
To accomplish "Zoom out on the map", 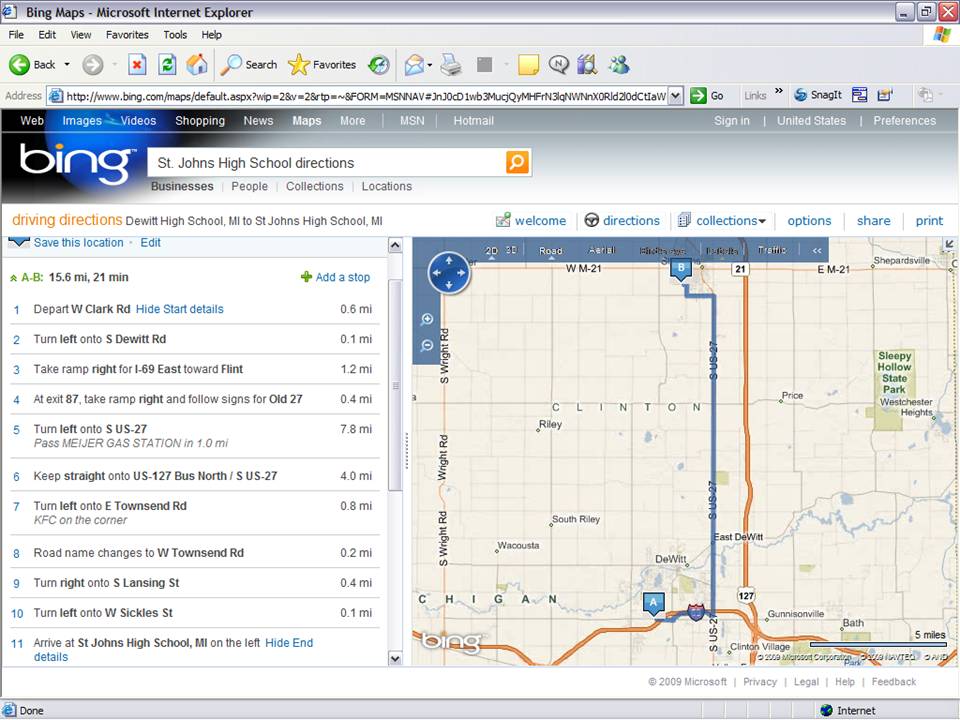I will (427, 346).
